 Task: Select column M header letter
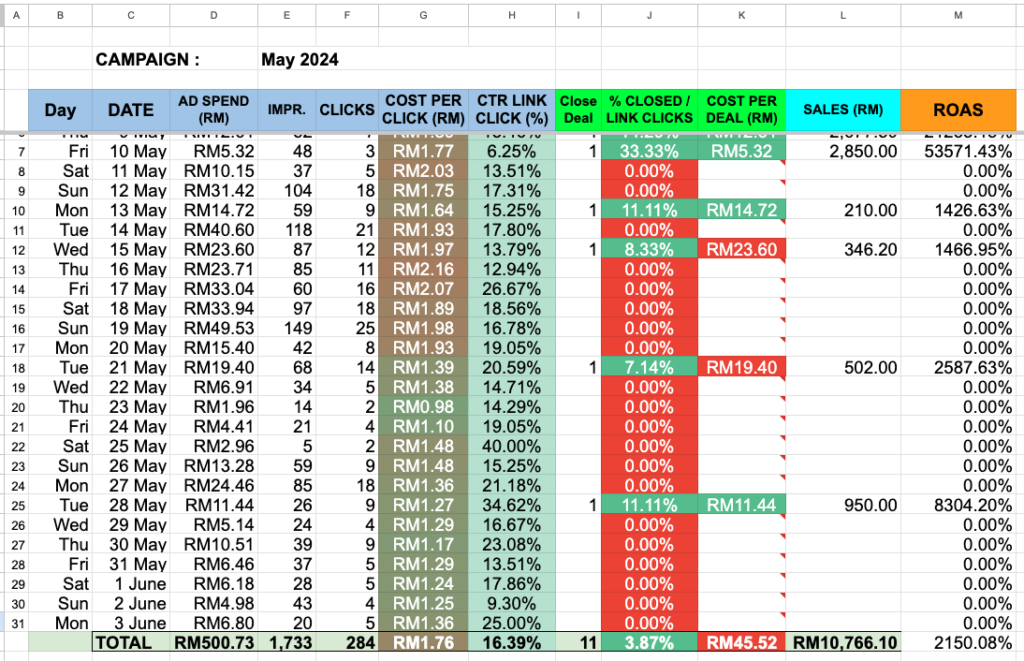(959, 16)
